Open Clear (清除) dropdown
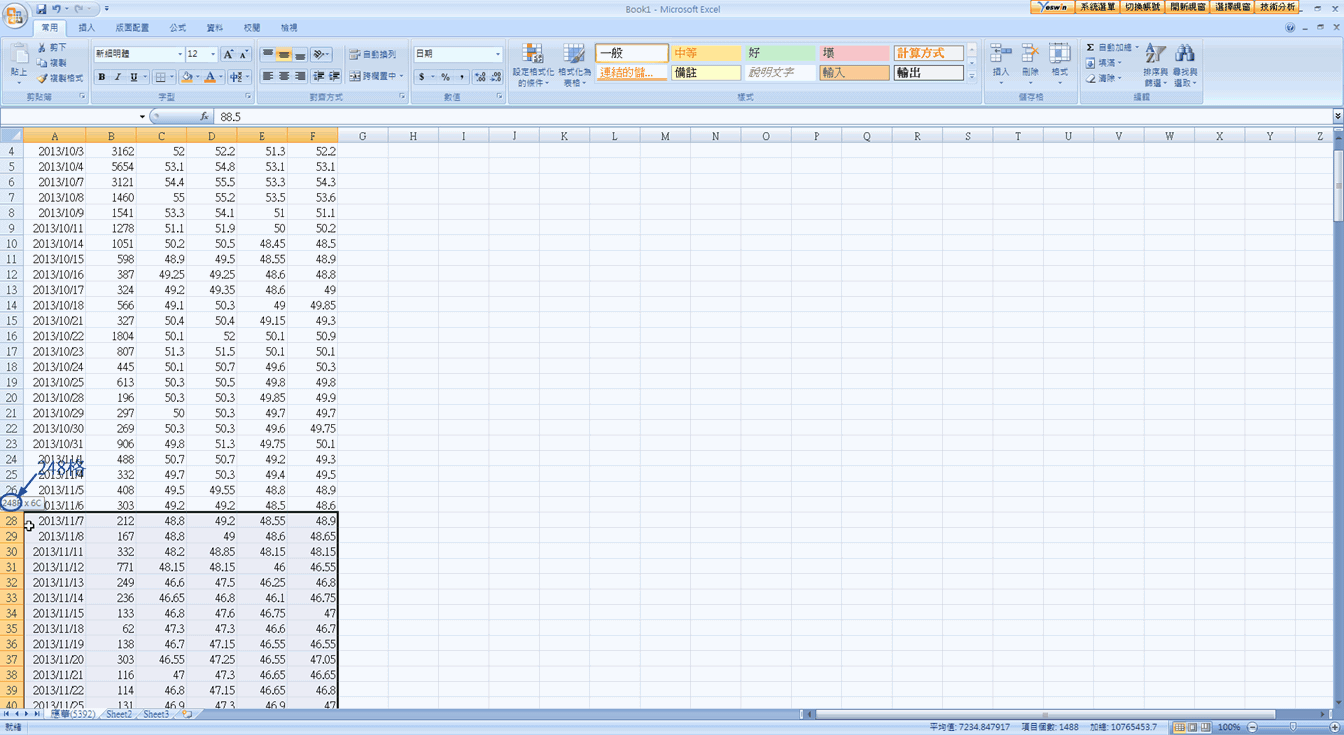Viewport: 1344px width, 735px height. pyautogui.click(x=1120, y=78)
